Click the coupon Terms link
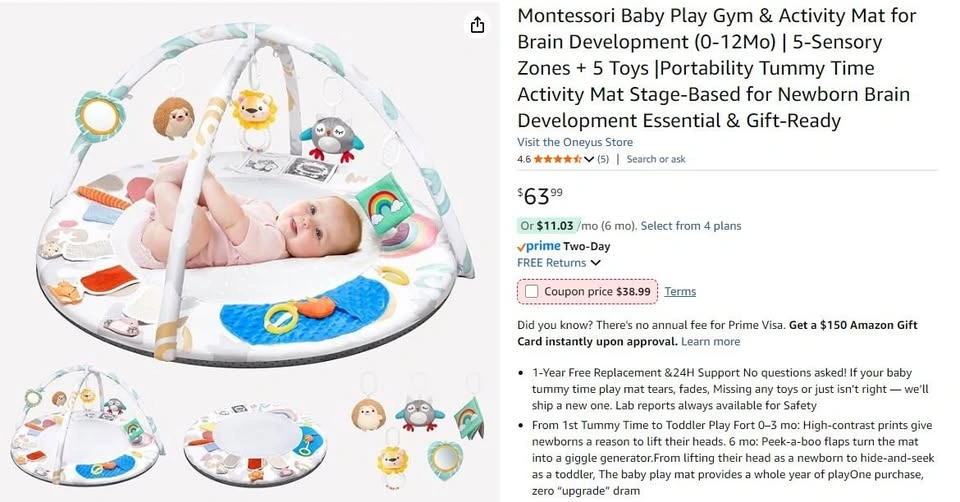Image resolution: width=960 pixels, height=502 pixels. coord(680,292)
